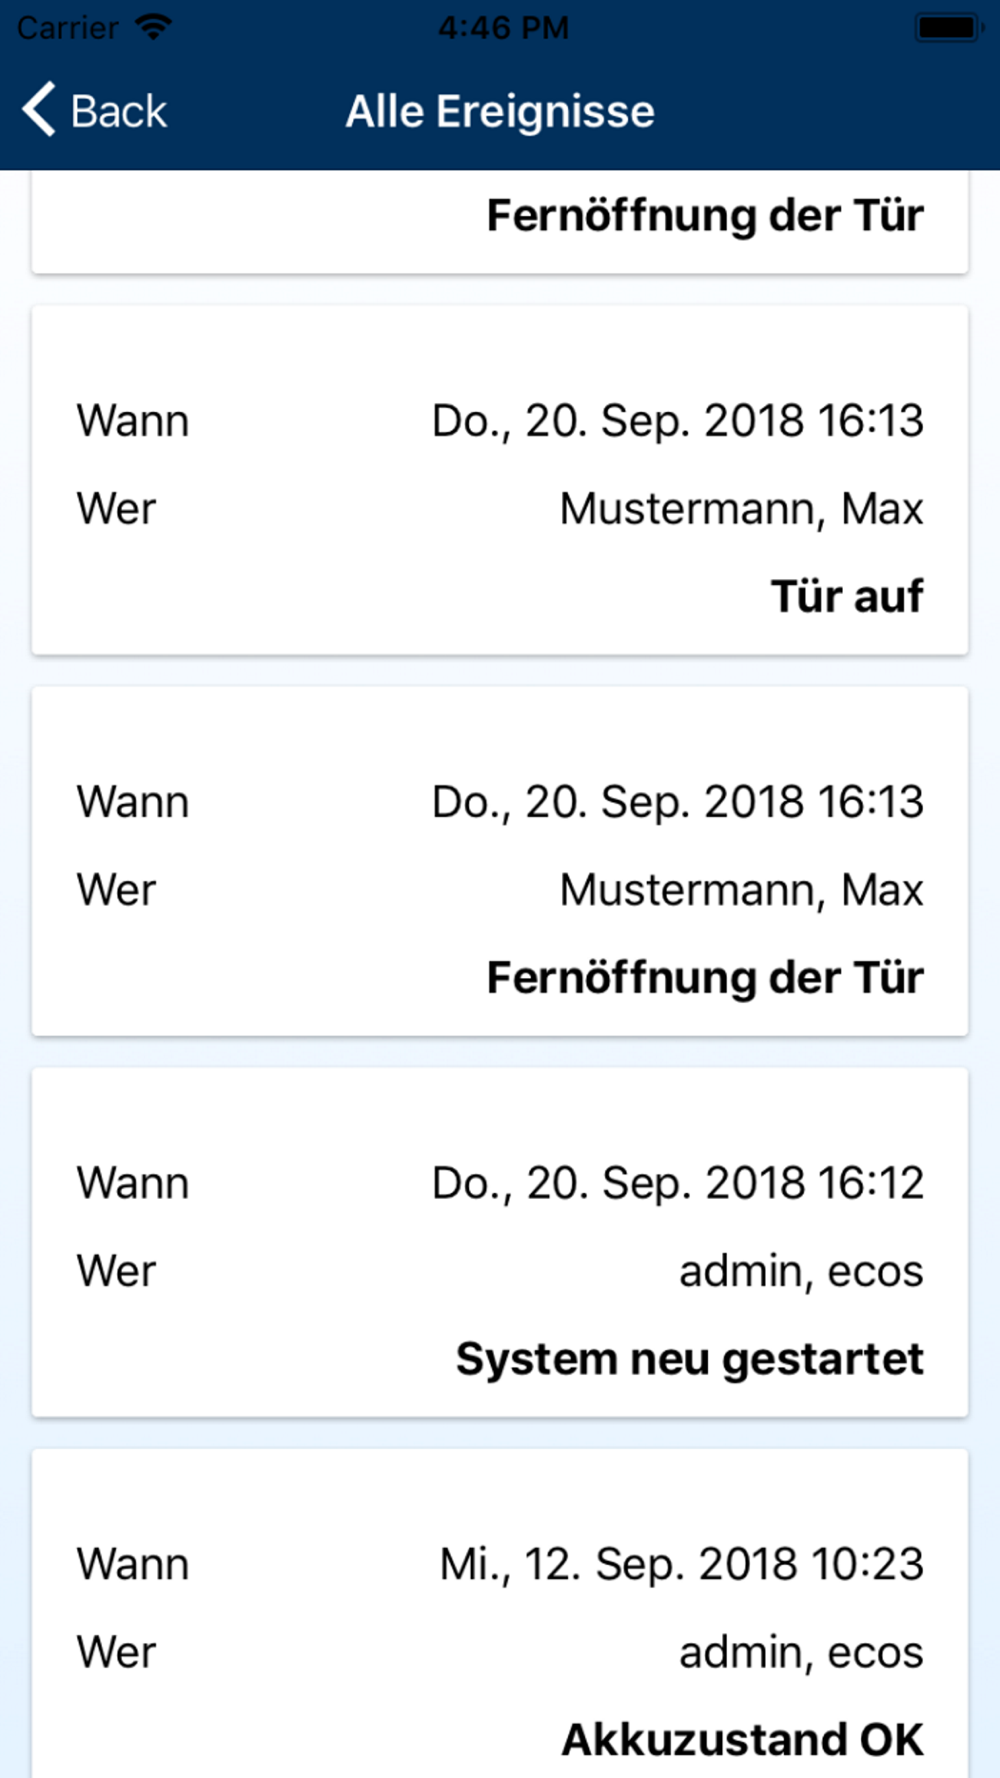Viewport: 1000px width, 1778px height.
Task: Select Fernöffnung der Tür text below Mustermann, Max
Action: point(705,978)
